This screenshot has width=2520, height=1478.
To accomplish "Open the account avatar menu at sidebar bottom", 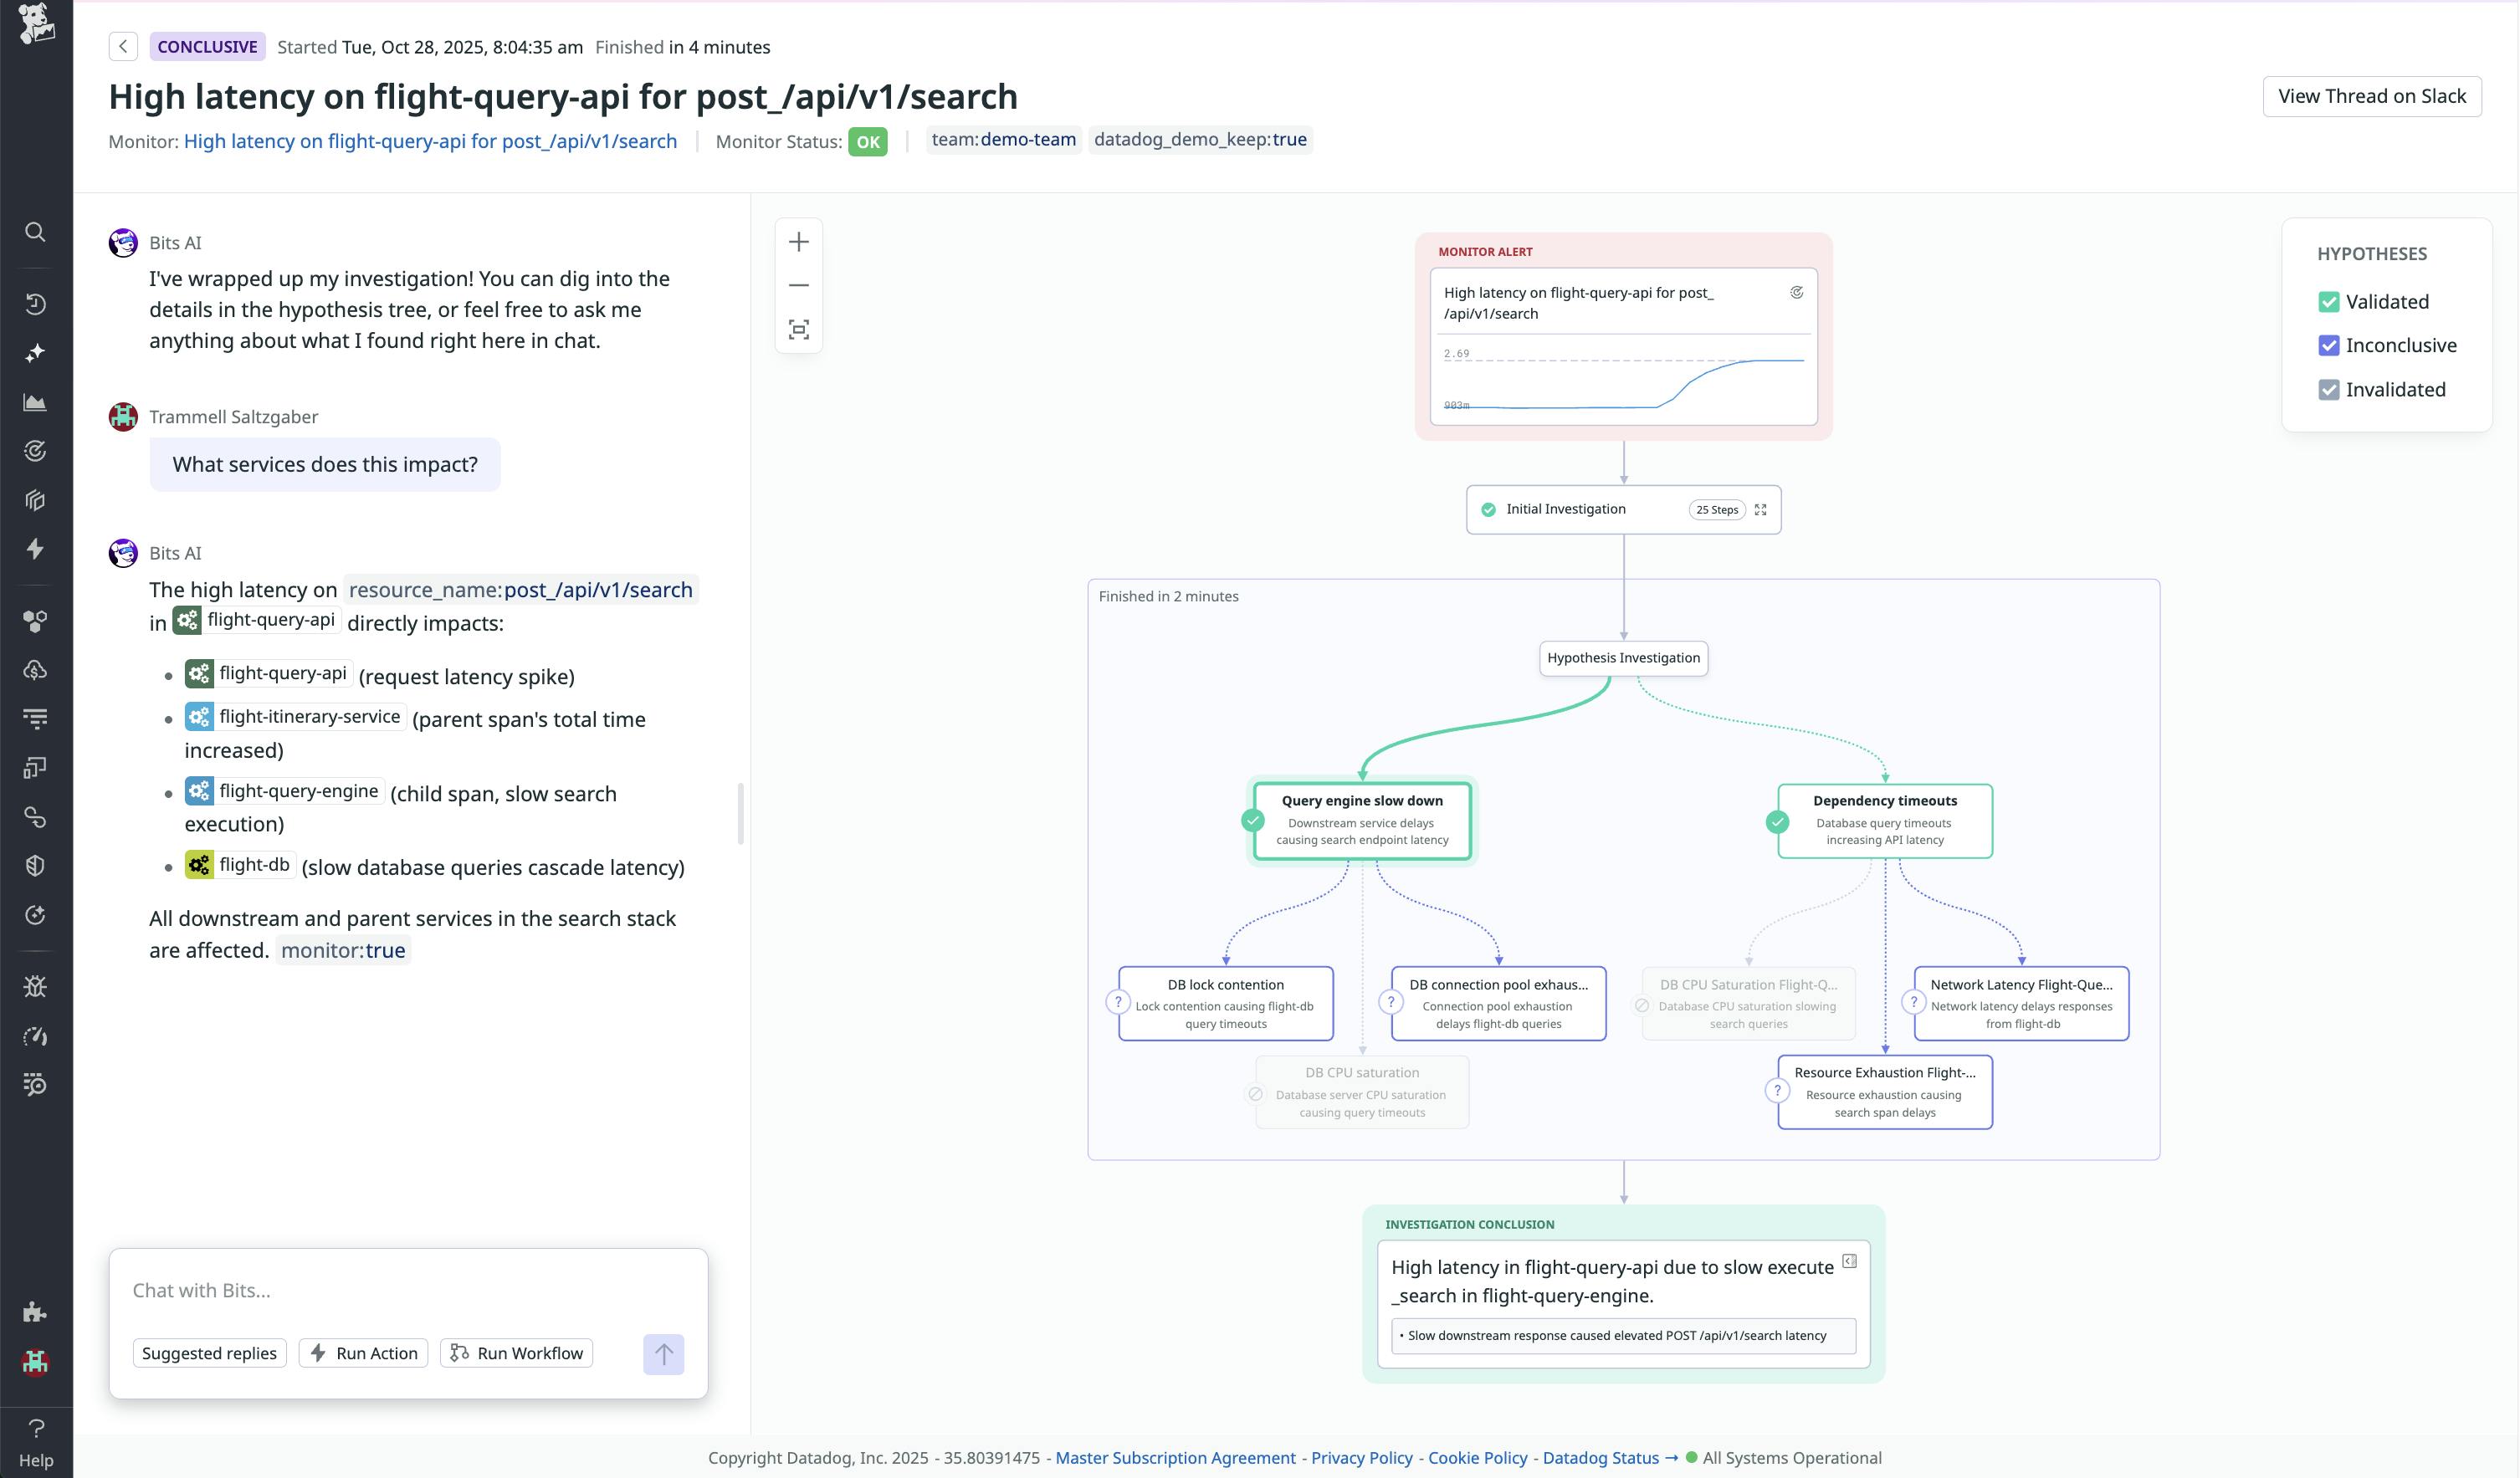I will [36, 1363].
